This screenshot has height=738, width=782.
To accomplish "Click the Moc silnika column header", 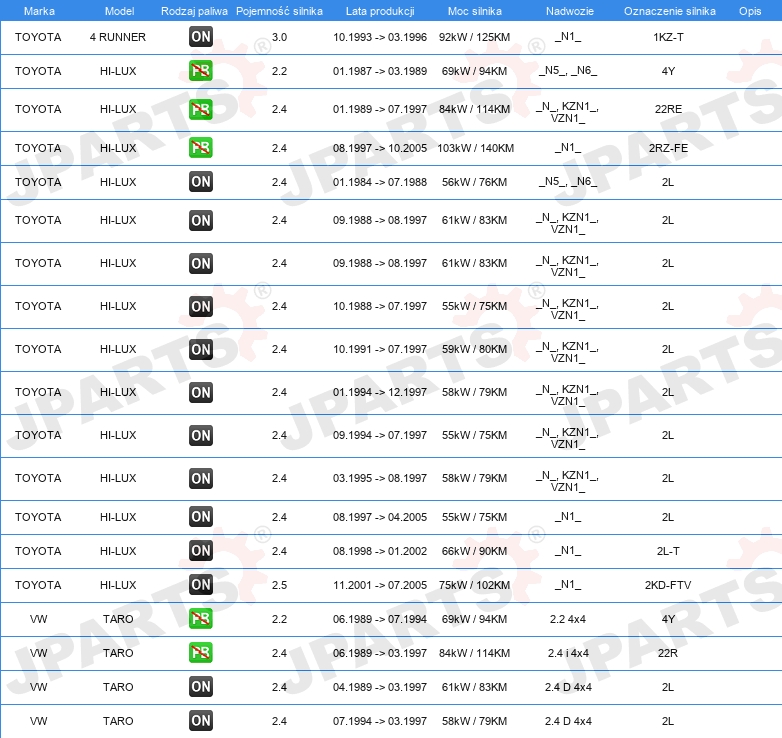I will click(475, 11).
